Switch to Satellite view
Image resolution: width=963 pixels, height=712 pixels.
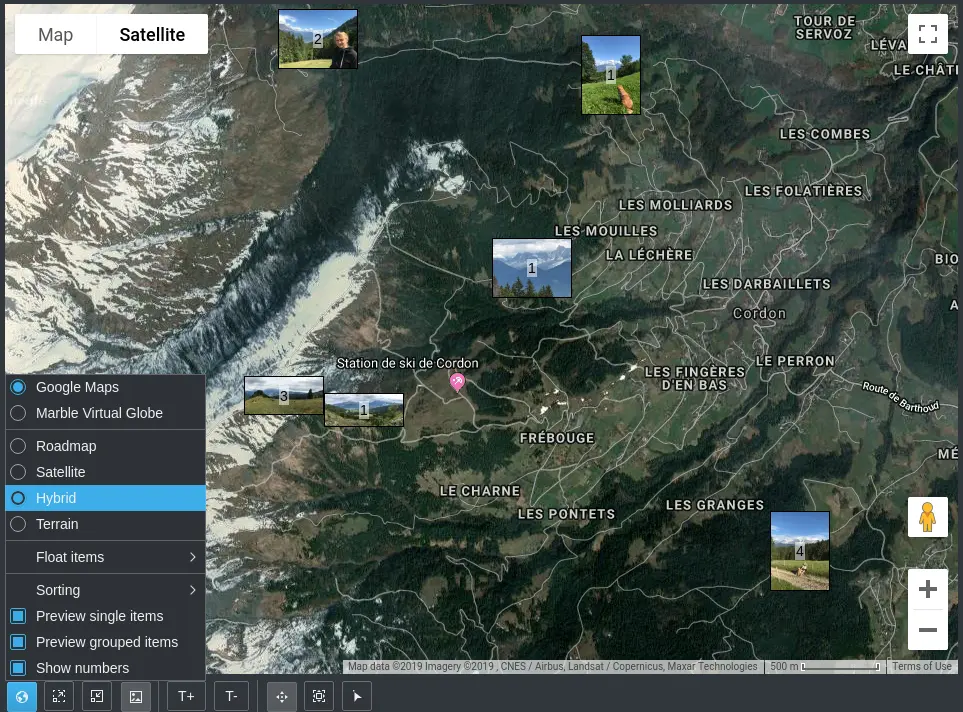[x=152, y=34]
